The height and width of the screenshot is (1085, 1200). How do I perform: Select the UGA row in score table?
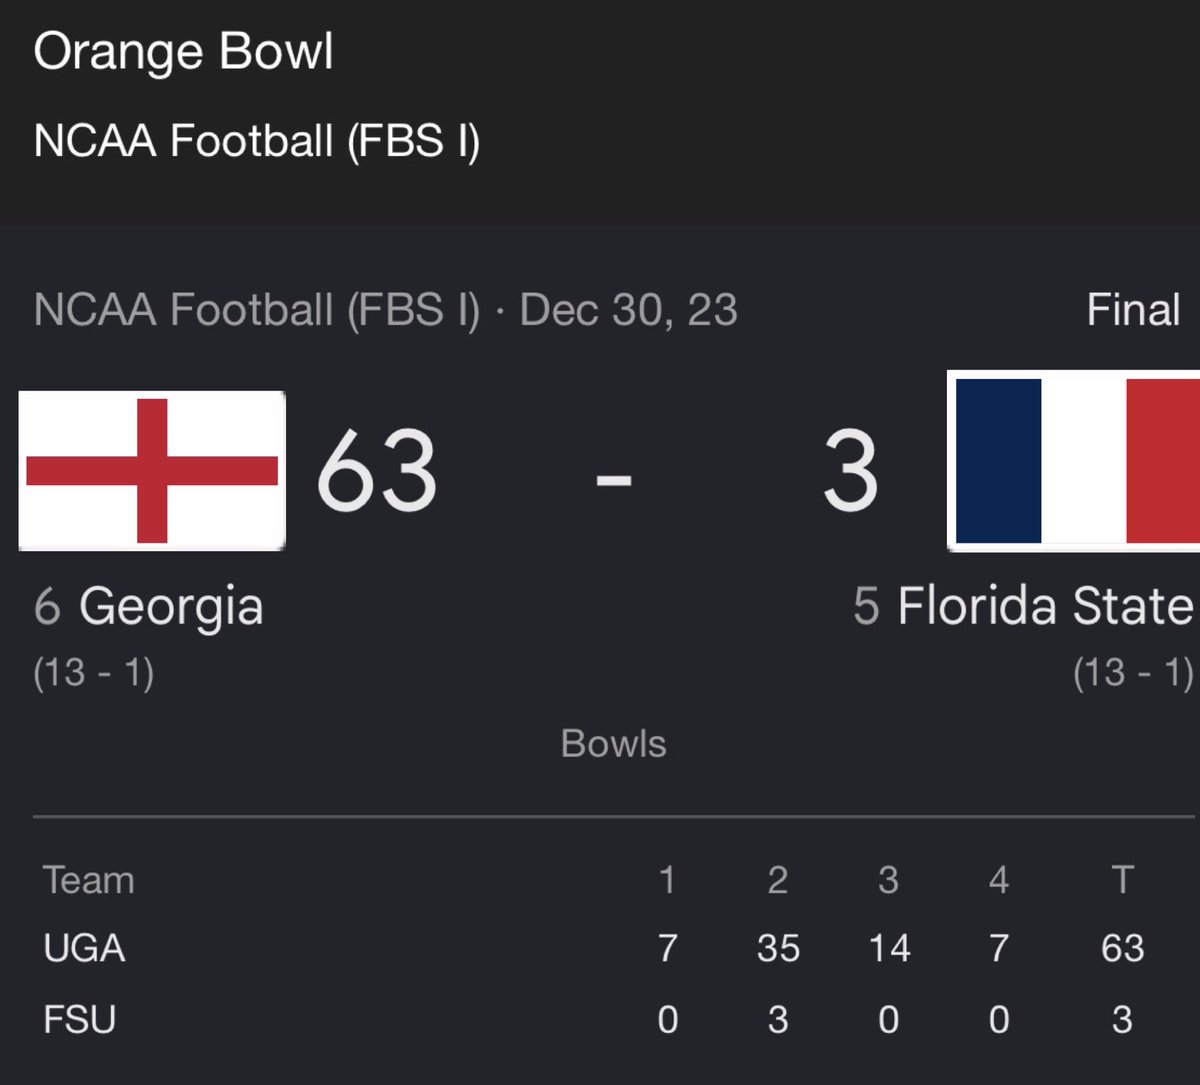600,948
